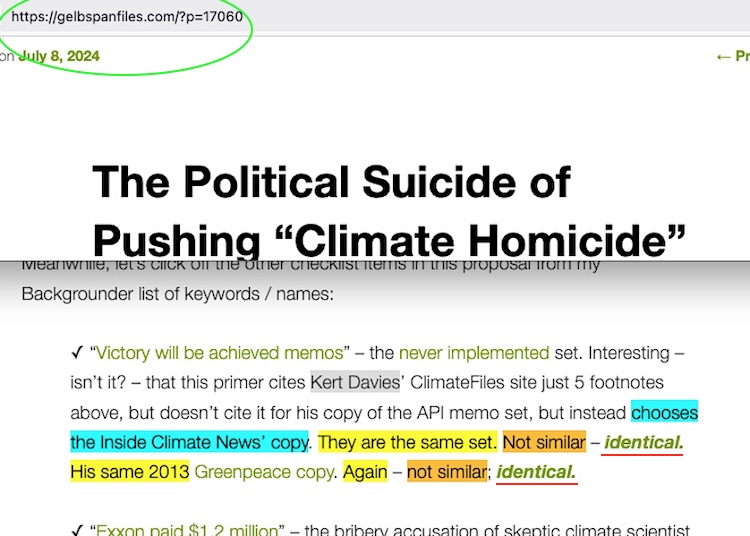
Task: Click the first checkmark bullet before Victory memos
Action: tap(77, 353)
